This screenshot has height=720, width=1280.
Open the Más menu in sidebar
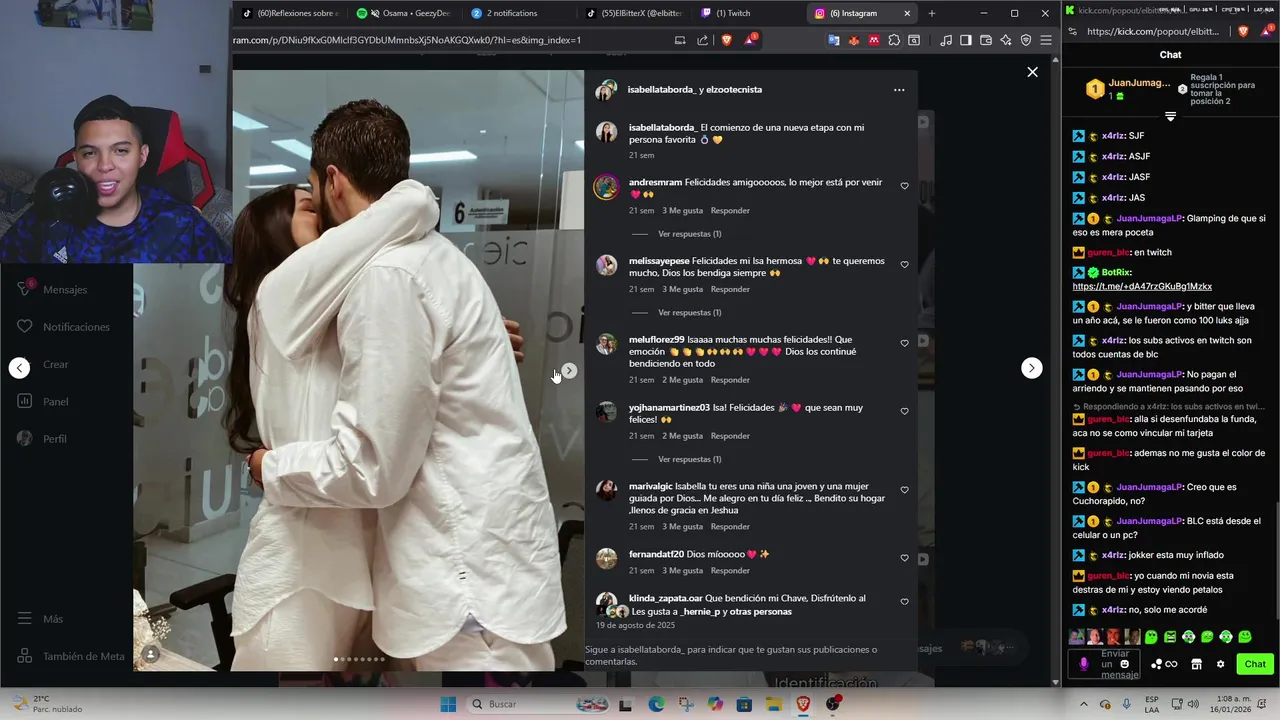41,619
